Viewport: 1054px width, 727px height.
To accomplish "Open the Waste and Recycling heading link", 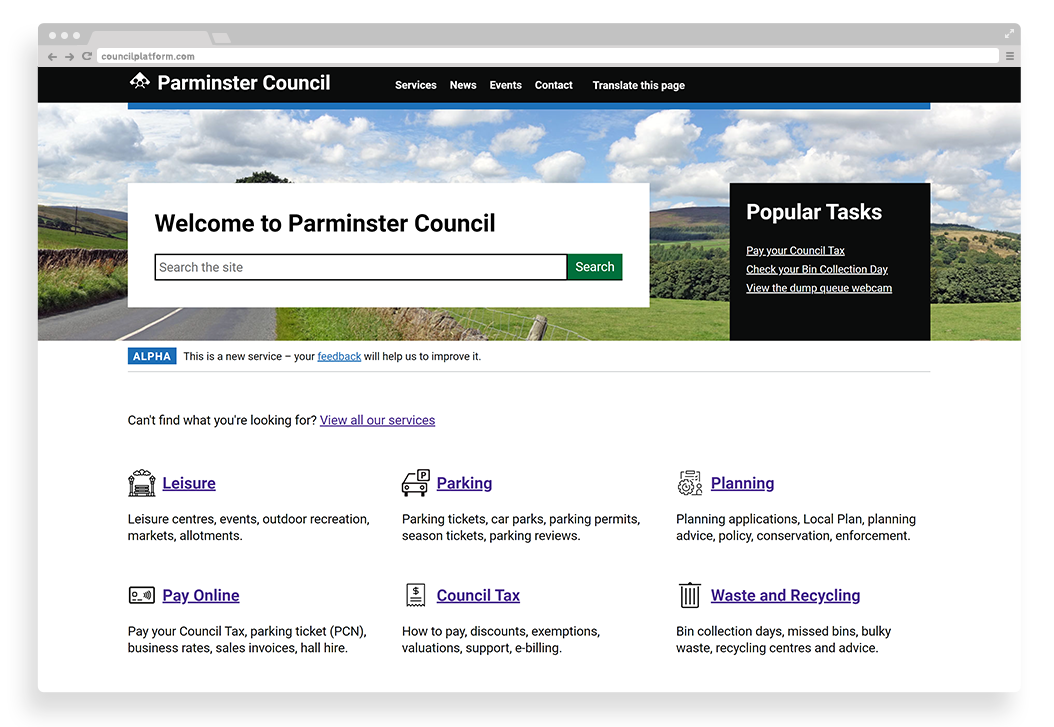I will pos(785,595).
